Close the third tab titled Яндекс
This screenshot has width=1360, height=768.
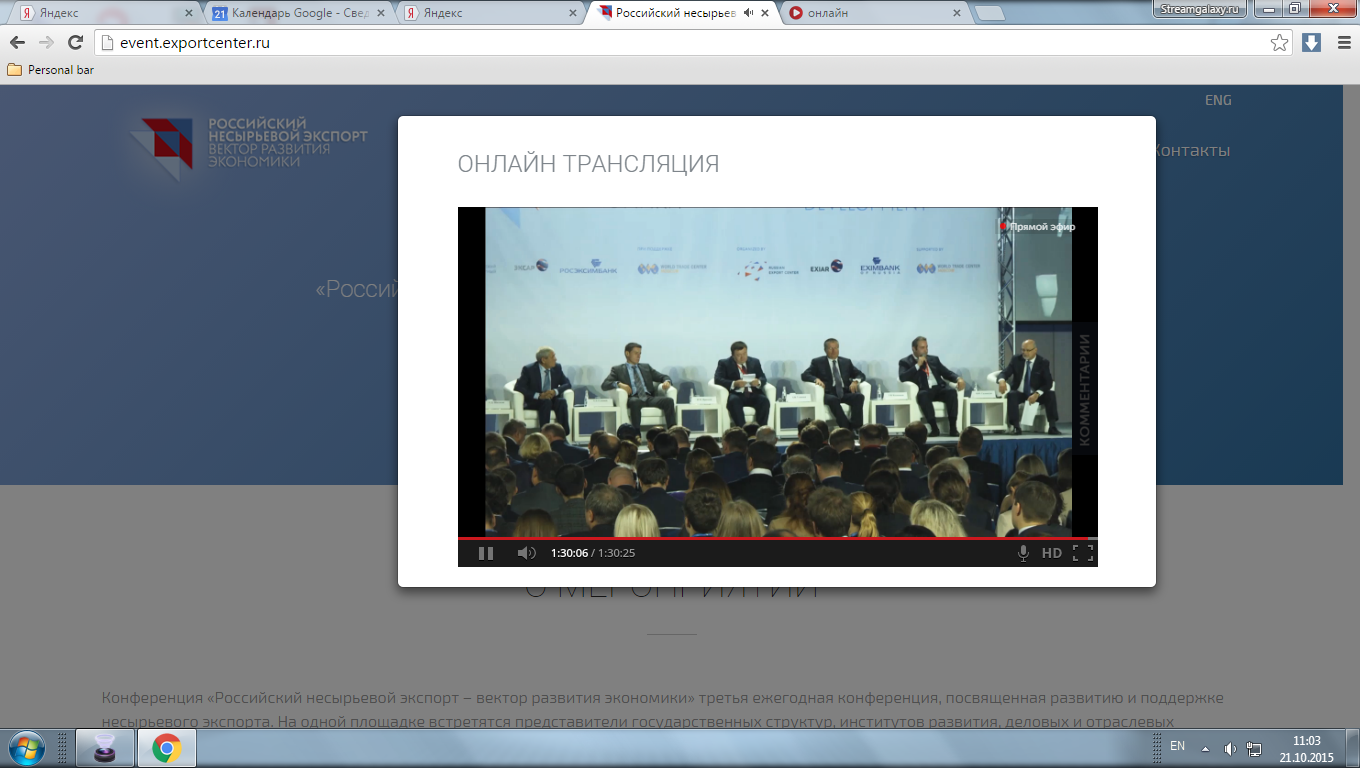572,13
